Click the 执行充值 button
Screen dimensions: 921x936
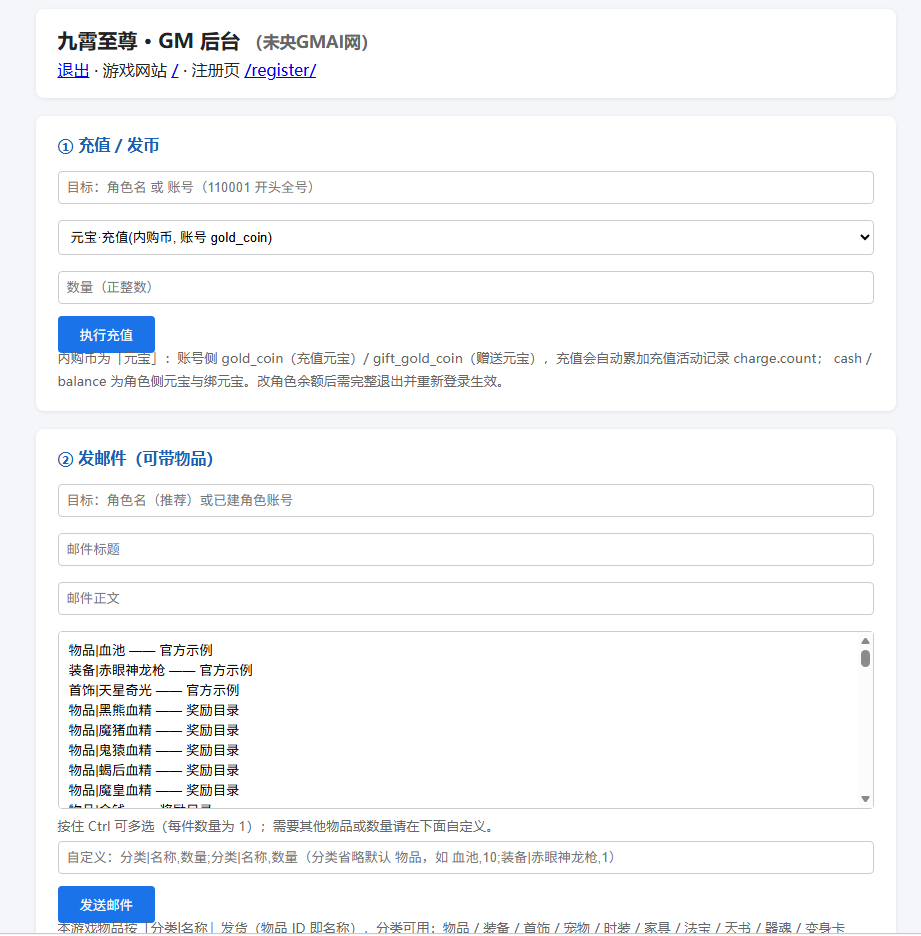click(x=106, y=334)
